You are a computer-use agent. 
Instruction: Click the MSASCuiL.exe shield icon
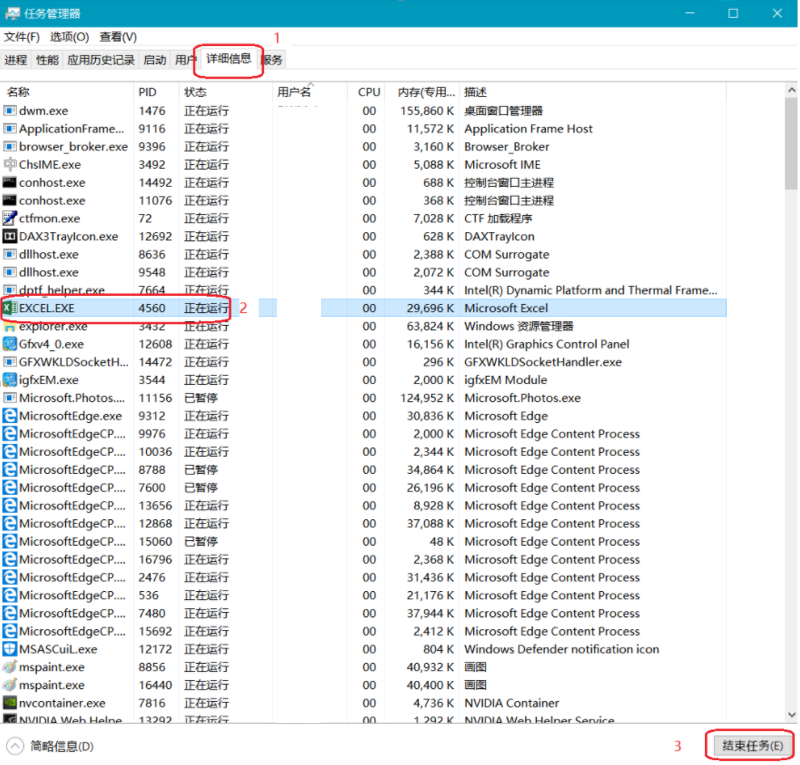[x=10, y=649]
